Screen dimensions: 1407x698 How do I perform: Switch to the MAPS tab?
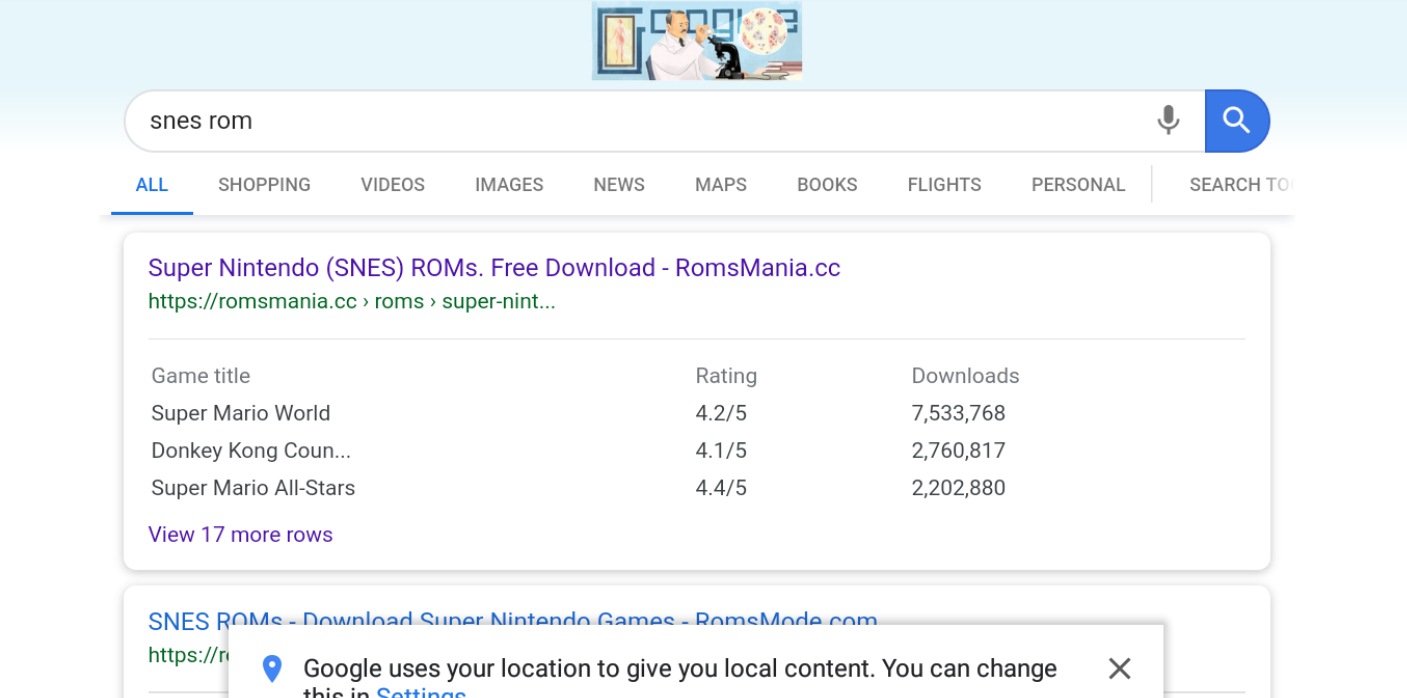coord(721,185)
